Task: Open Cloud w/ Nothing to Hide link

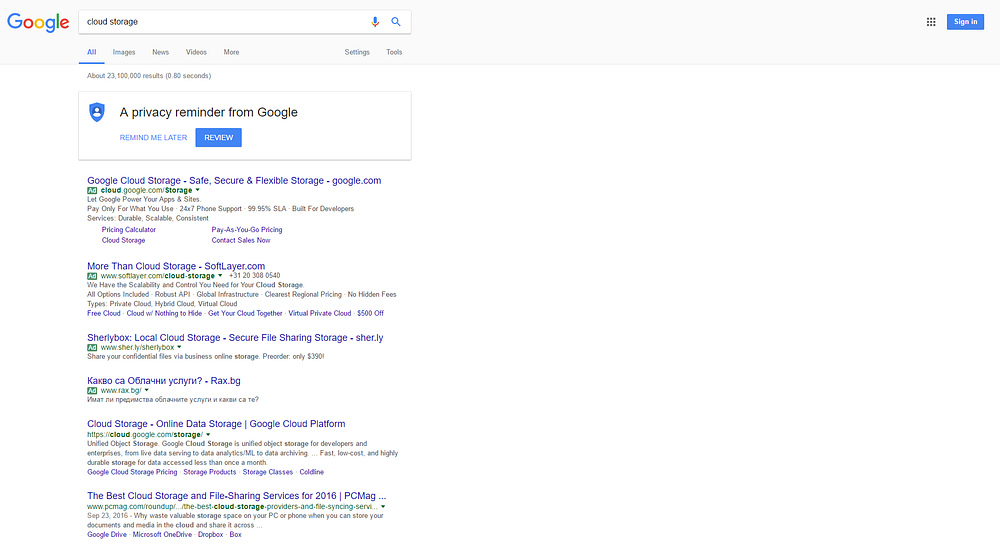Action: click(x=164, y=313)
